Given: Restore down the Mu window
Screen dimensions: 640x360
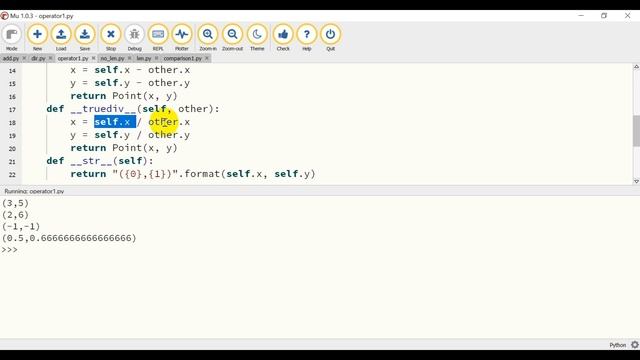Looking at the screenshot, I should tap(604, 16).
